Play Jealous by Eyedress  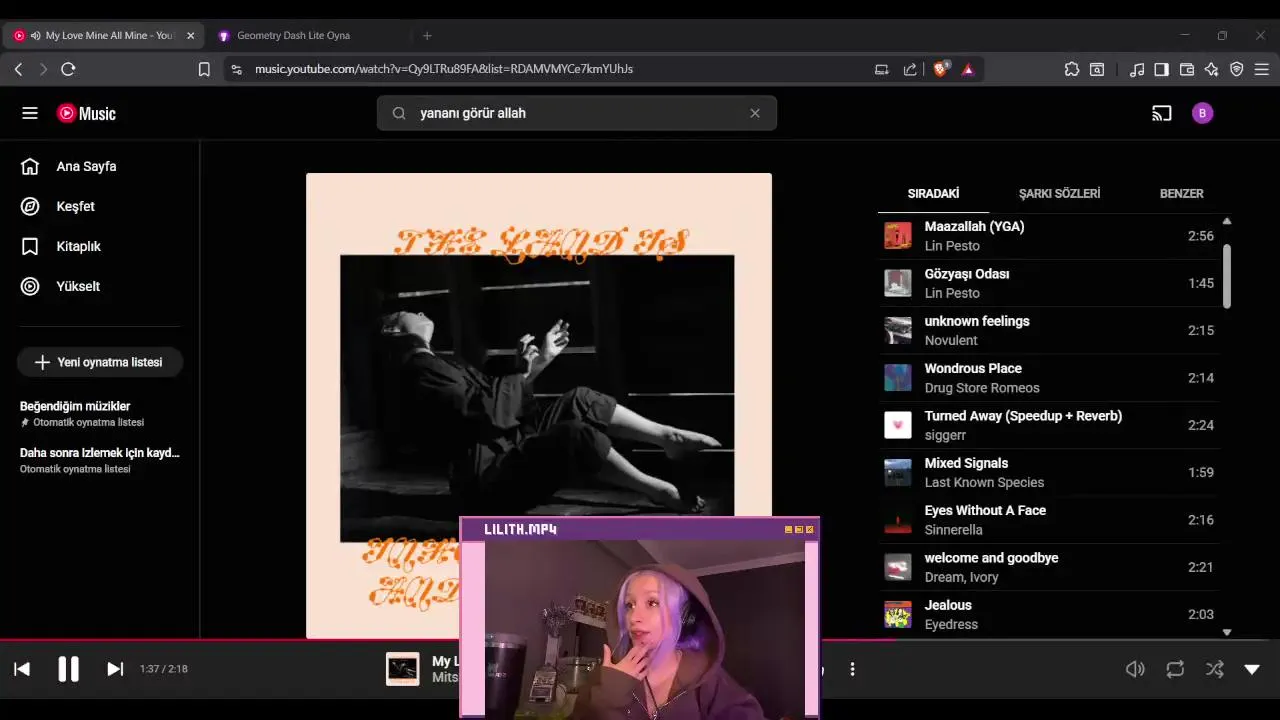[1050, 614]
